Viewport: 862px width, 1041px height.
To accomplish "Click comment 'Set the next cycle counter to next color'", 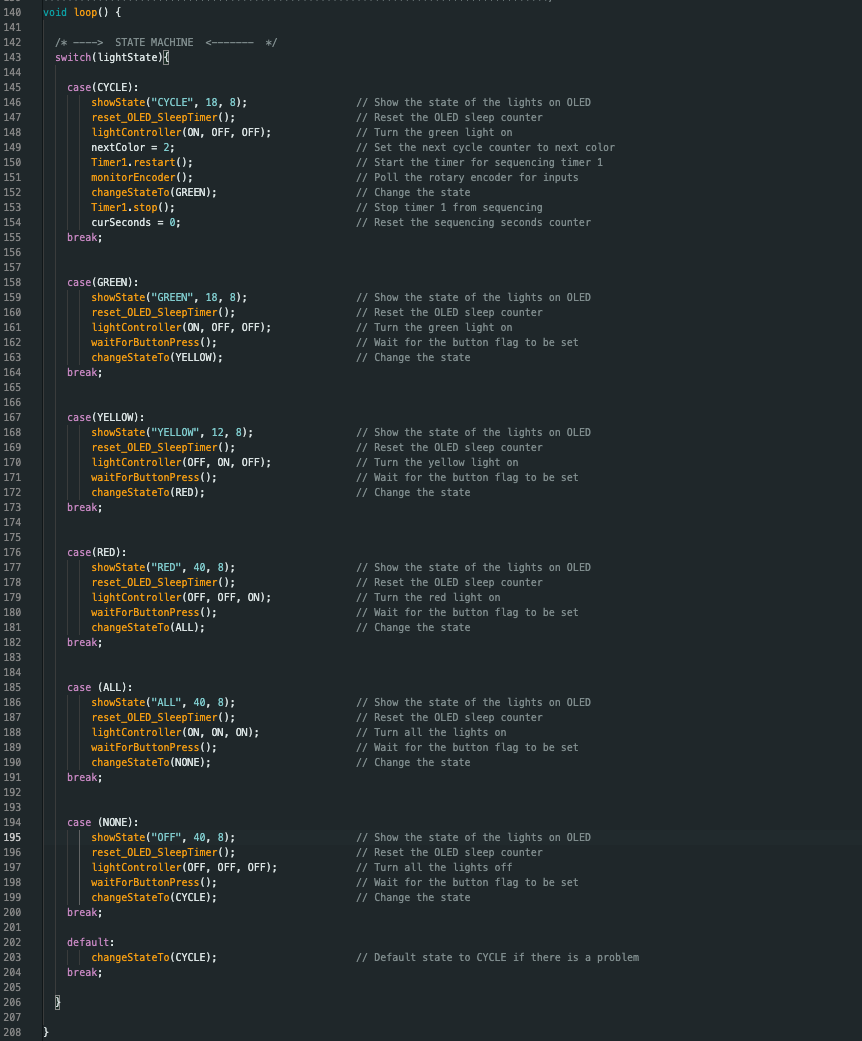I will [x=485, y=147].
